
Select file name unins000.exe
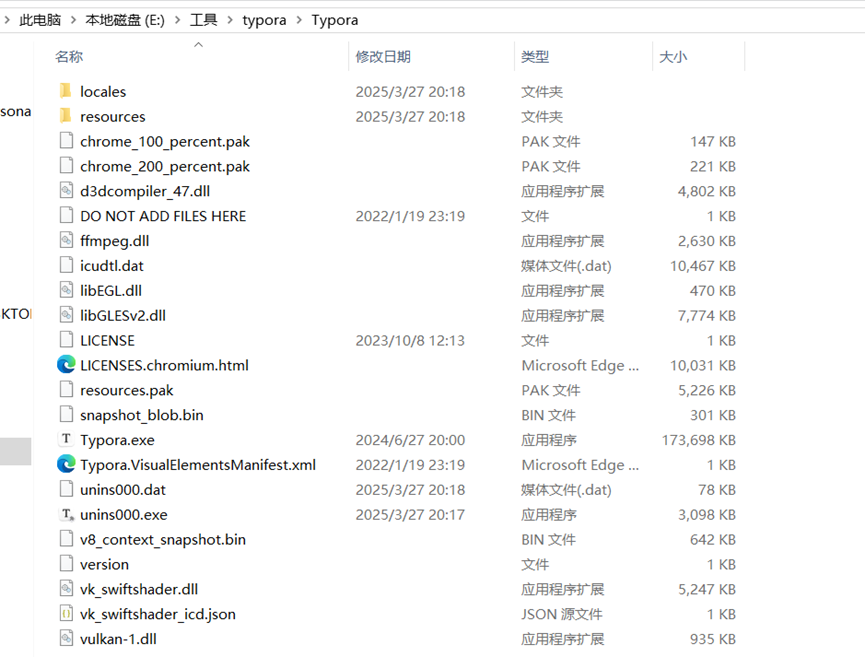pos(124,515)
